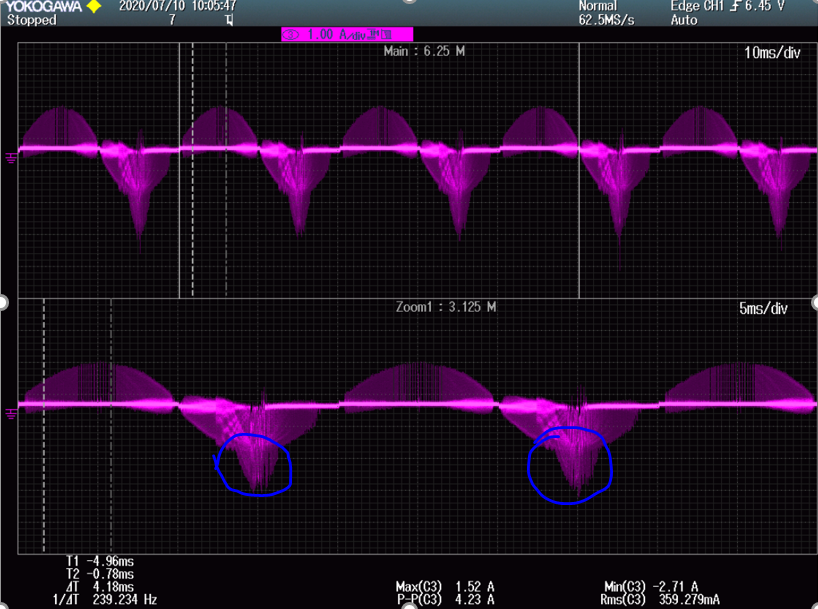Click the YOKOGAWA logo text
Viewport: 818px width, 609px height.
(x=44, y=6)
